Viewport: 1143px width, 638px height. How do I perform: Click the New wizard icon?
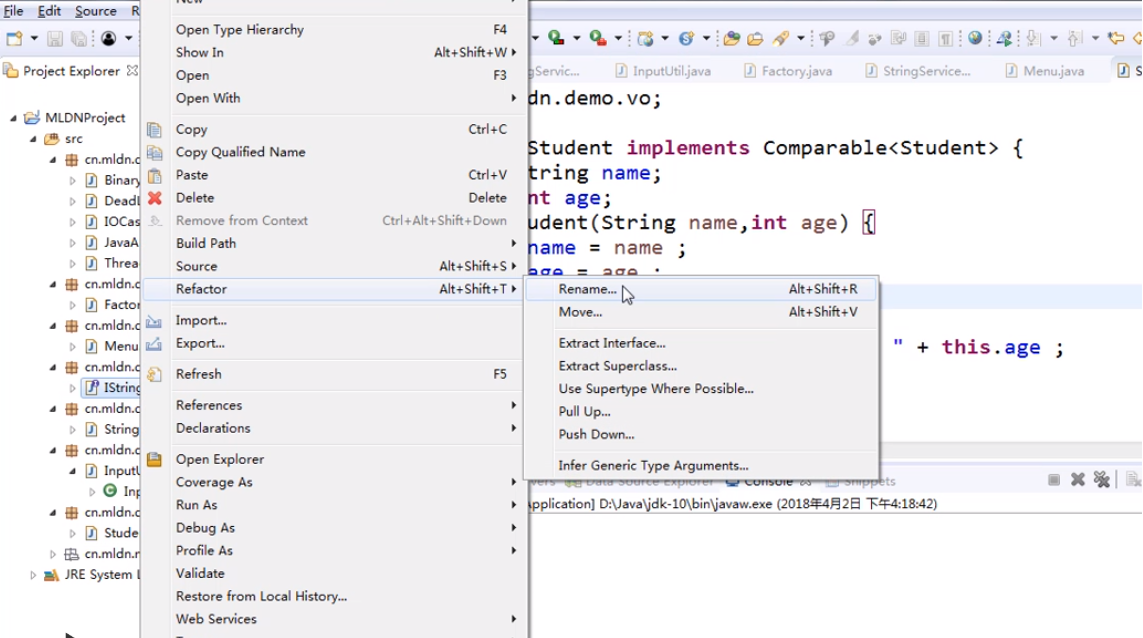click(15, 39)
